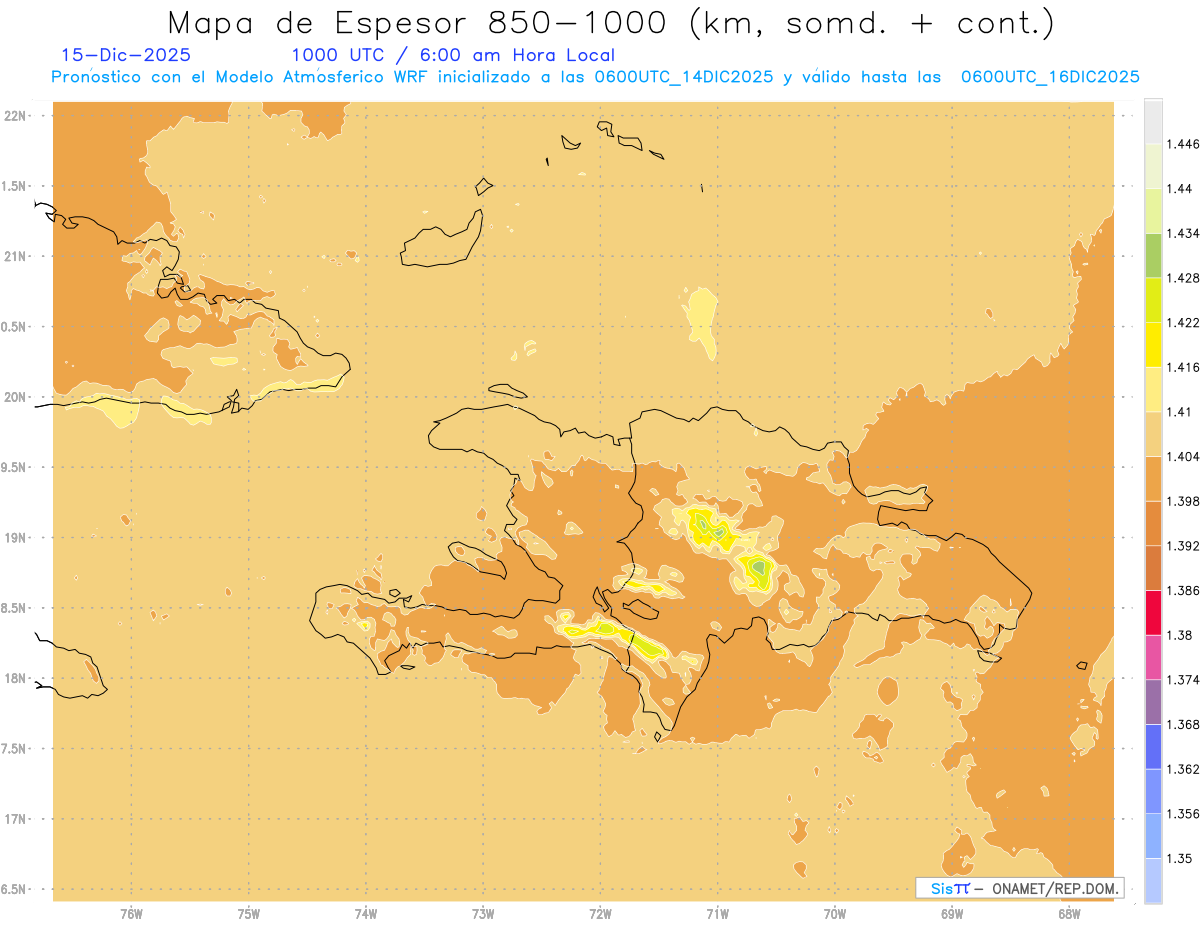Click the blue legend swatch between 1.368 and 1.362

click(x=1153, y=746)
